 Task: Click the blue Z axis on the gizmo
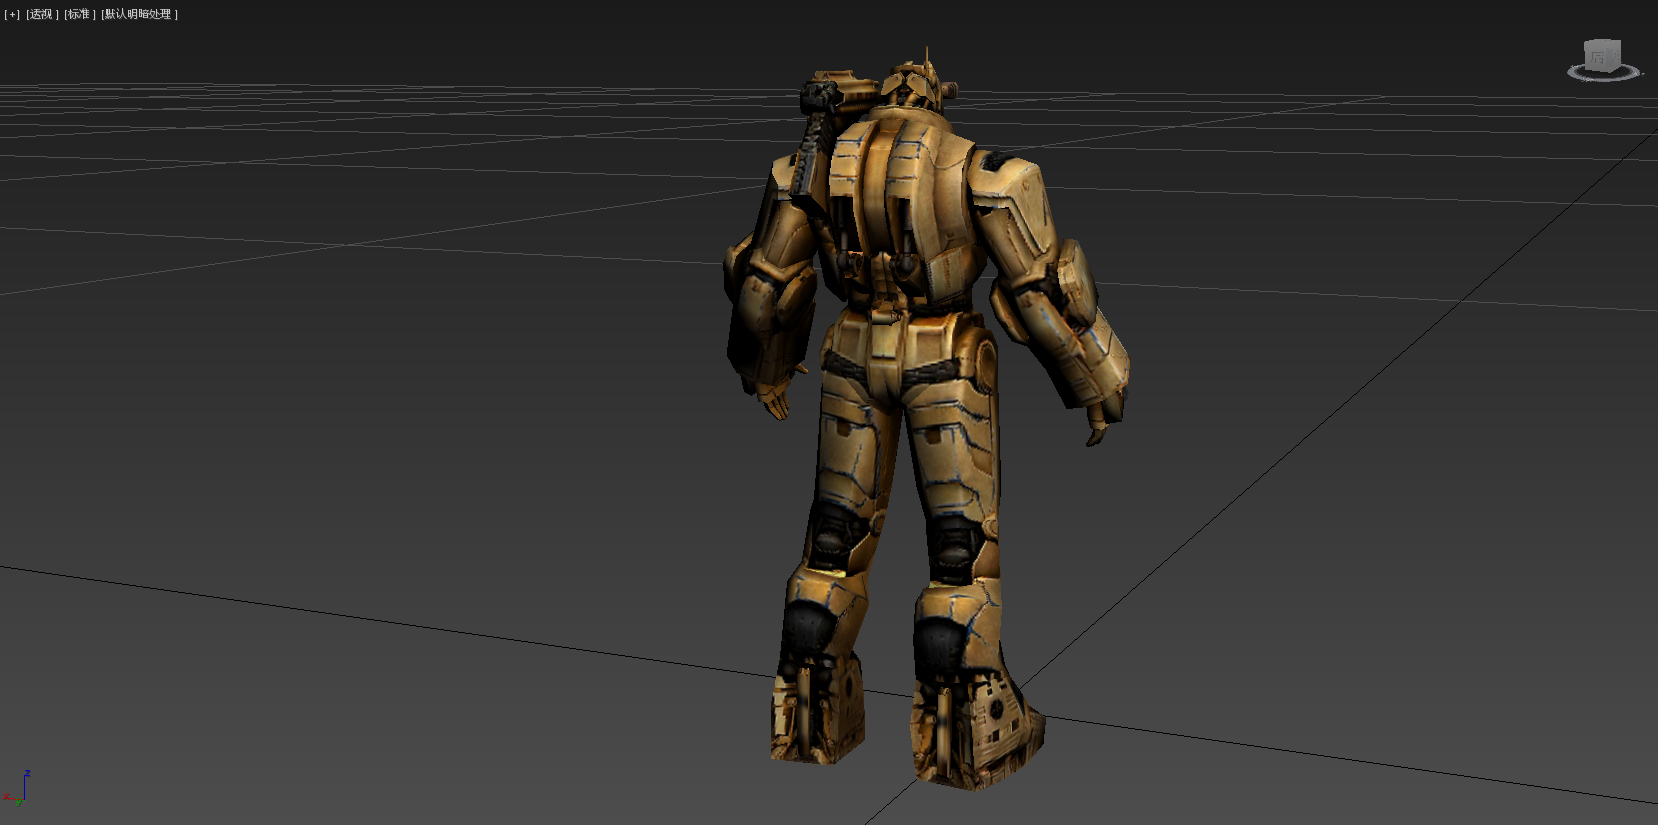(24, 787)
